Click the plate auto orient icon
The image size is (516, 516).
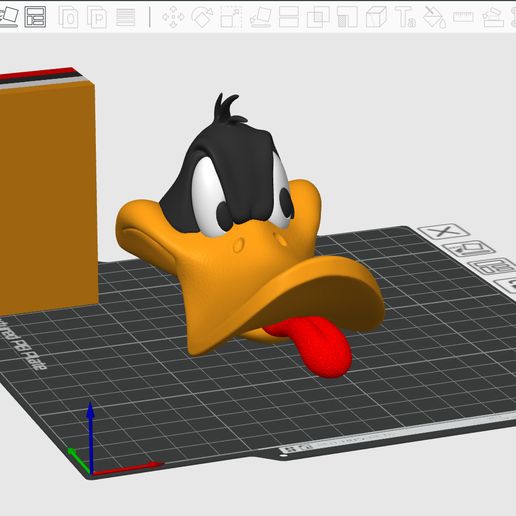pyautogui.click(x=468, y=248)
